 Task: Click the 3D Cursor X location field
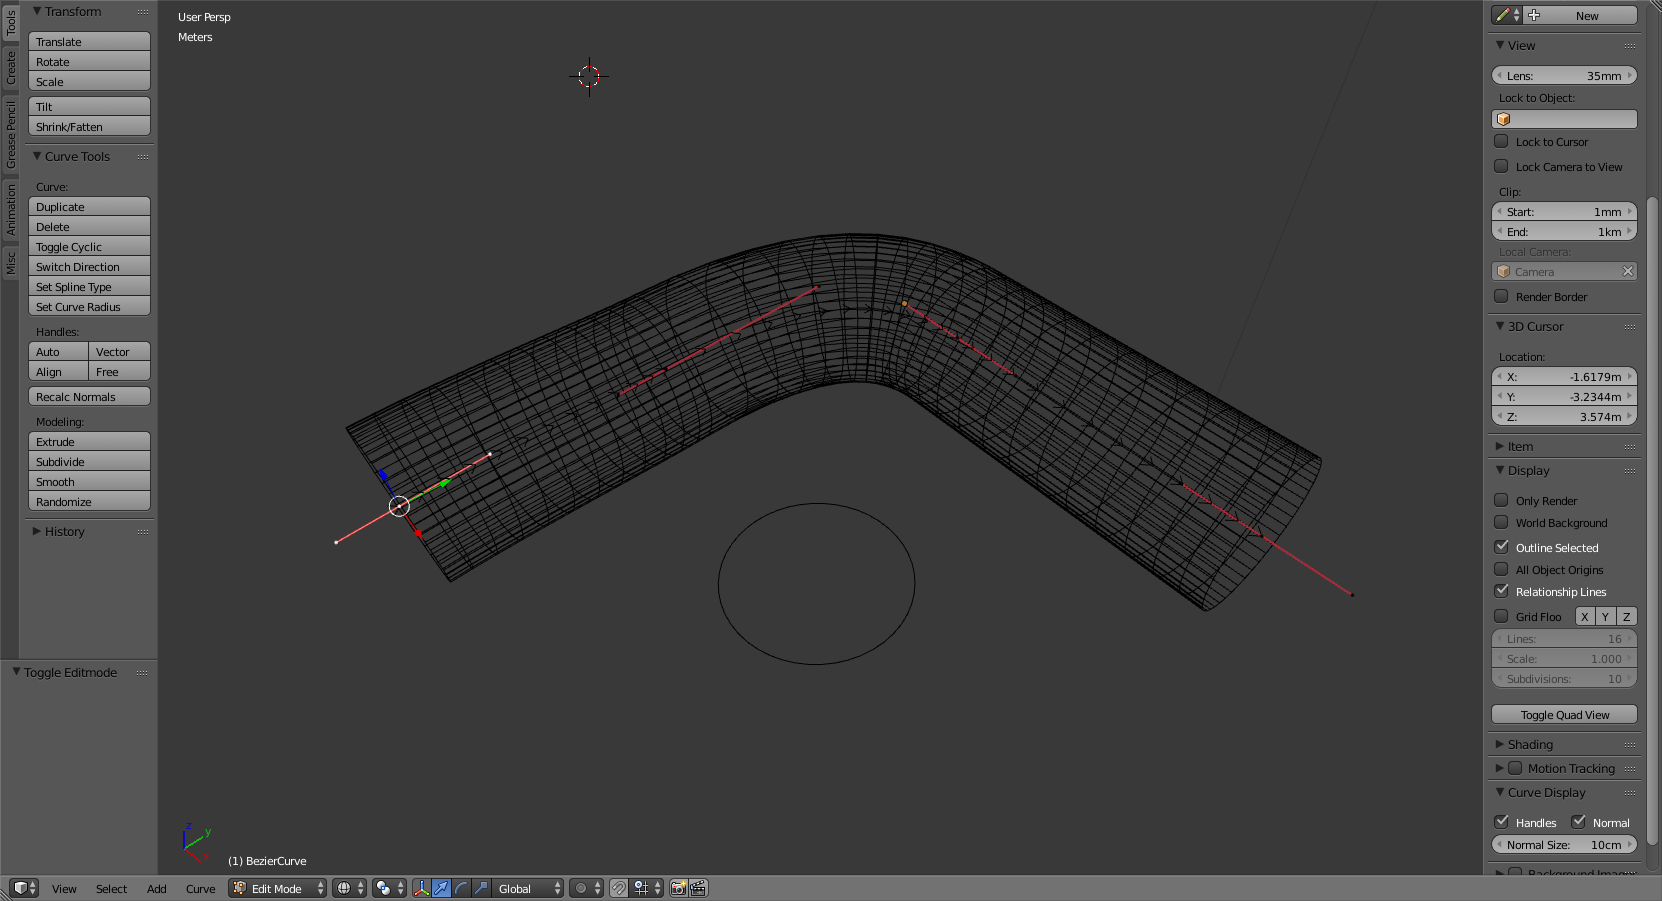coord(1564,376)
